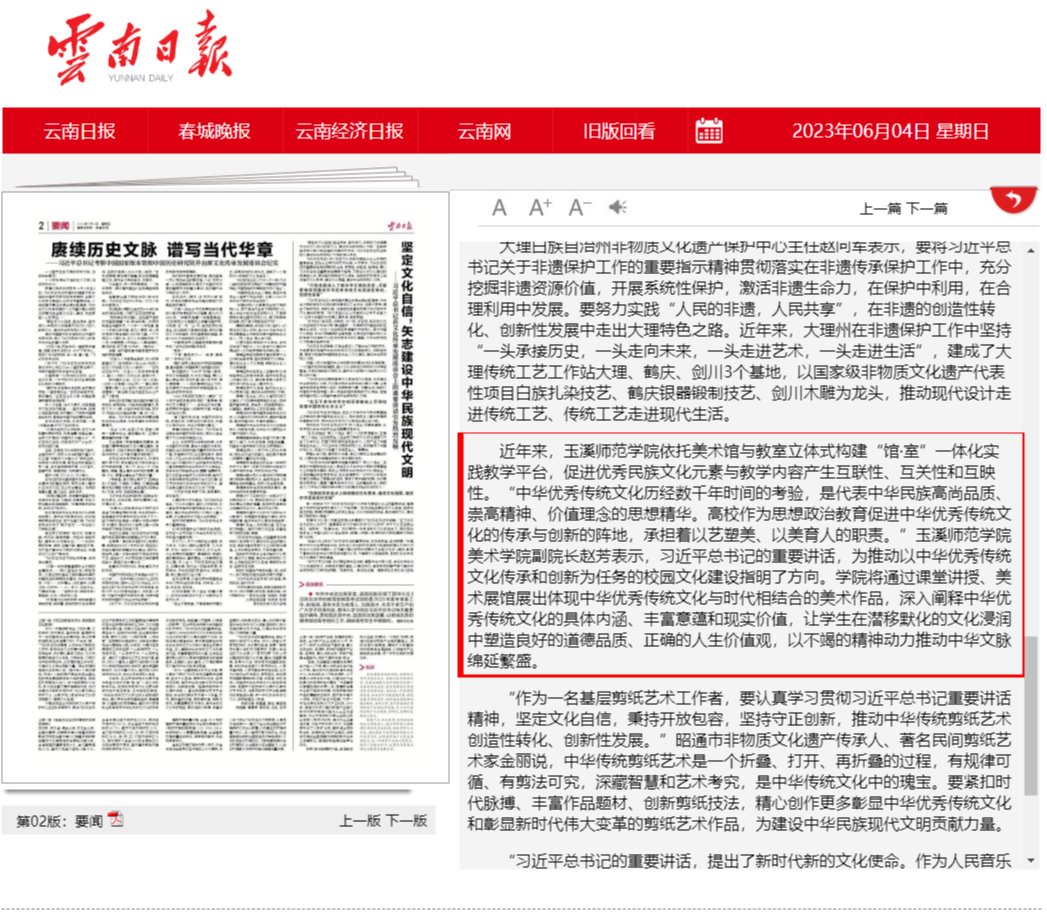Screen dimensions: 1047x912
Task: Click the line starting 书记关于非遗保护工作的重要指示
Action: click(x=739, y=267)
